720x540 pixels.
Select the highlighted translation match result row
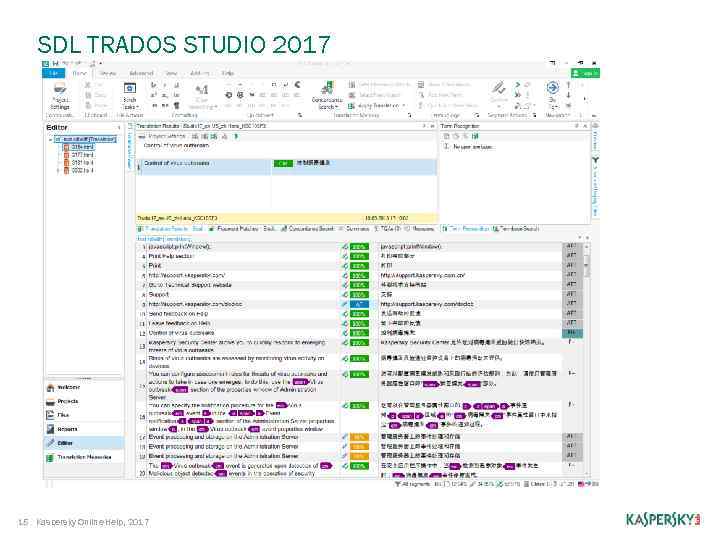point(288,167)
